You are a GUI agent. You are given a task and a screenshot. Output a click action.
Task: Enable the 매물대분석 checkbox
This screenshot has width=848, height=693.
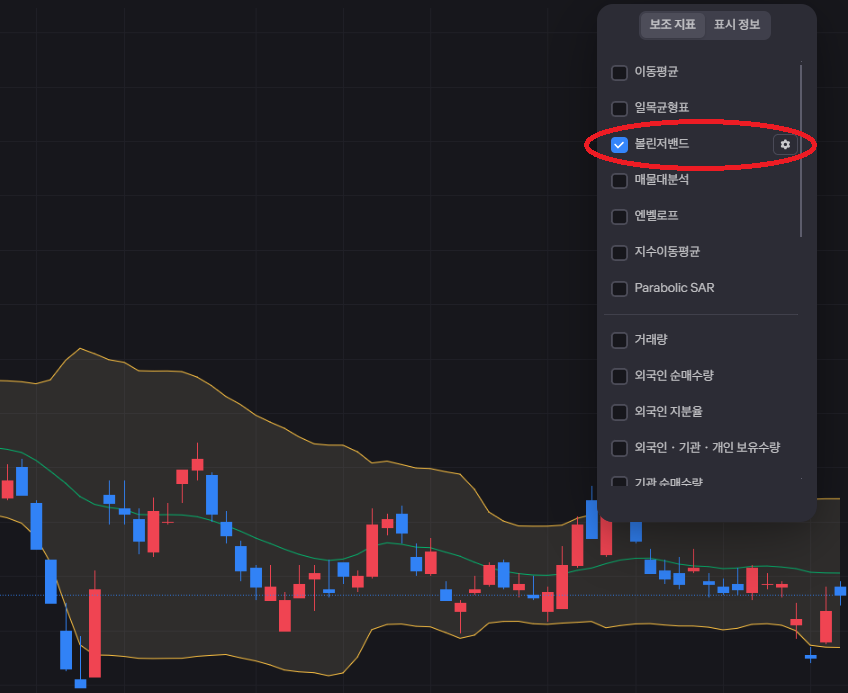tap(619, 180)
